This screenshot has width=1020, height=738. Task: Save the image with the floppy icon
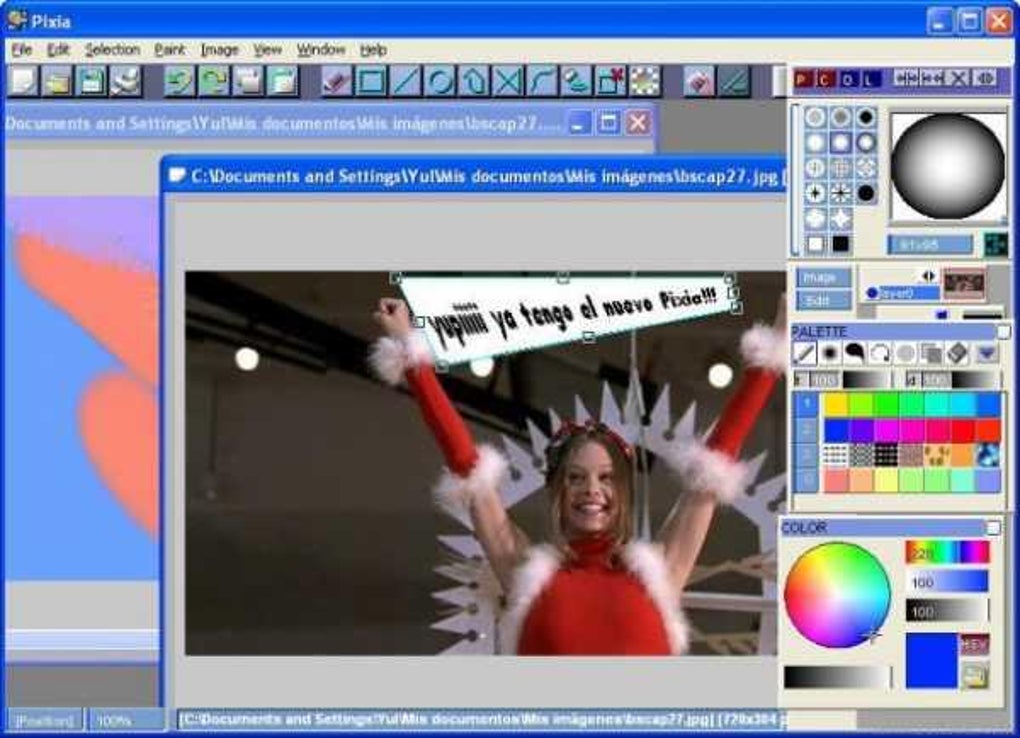(91, 82)
